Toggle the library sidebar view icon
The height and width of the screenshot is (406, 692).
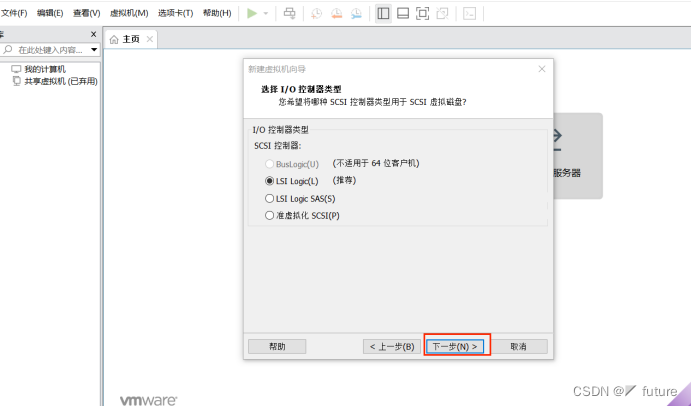[x=383, y=13]
